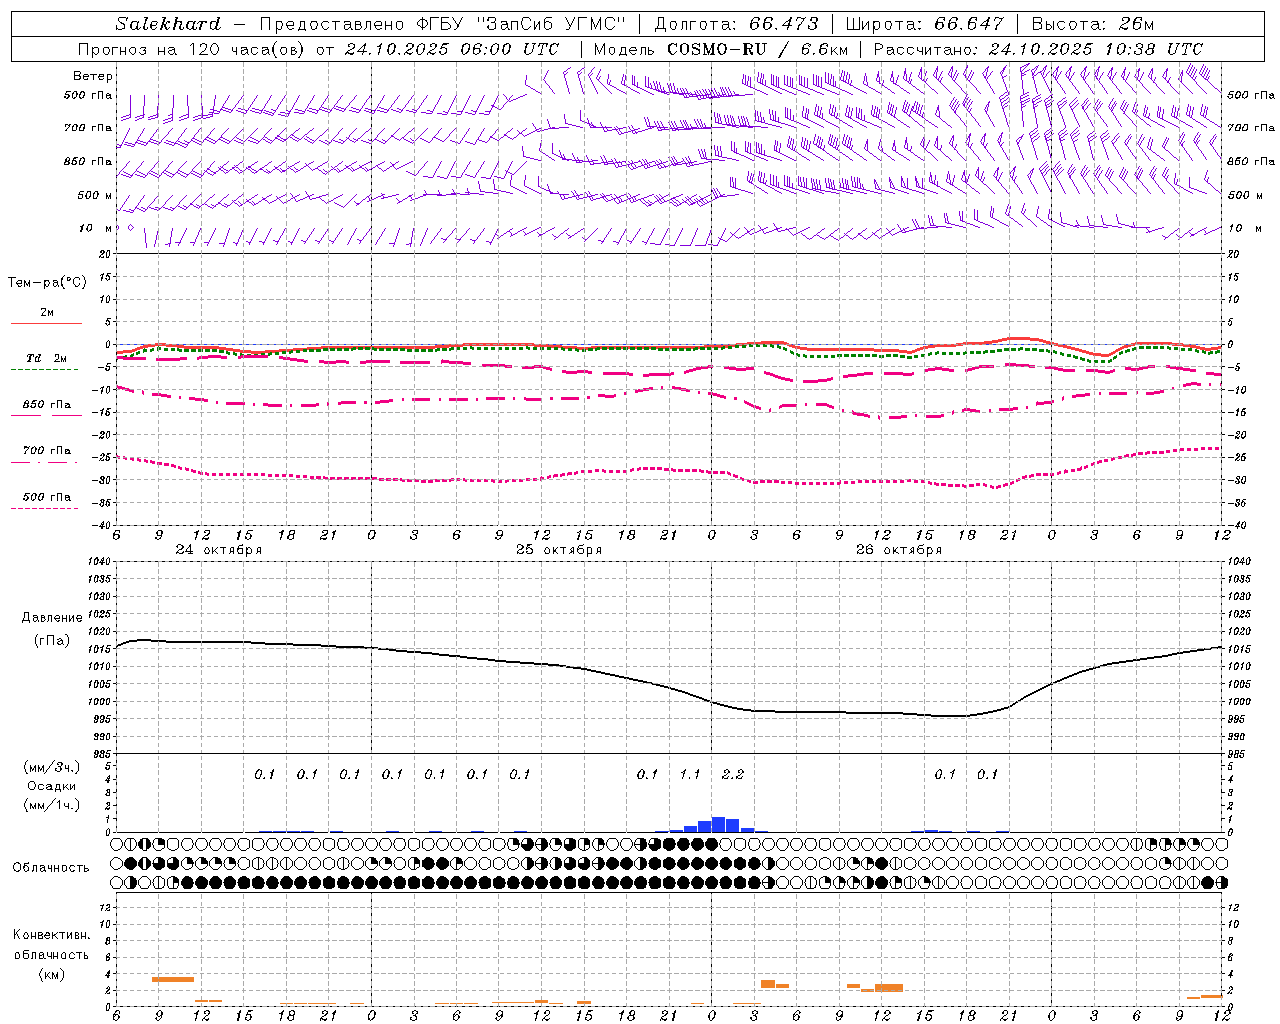Screen dimensions: 1280x1024
Task: Click the Ветер panel label
Action: pyautogui.click(x=93, y=76)
